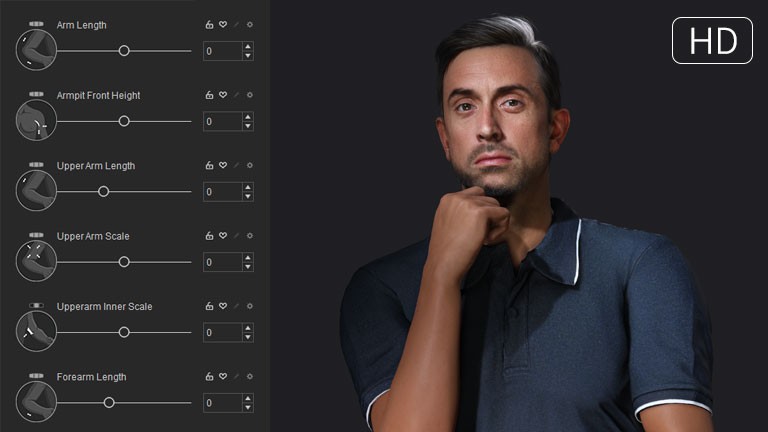This screenshot has height=432, width=768.
Task: Click the Upper Arm Scale value field
Action: click(222, 262)
